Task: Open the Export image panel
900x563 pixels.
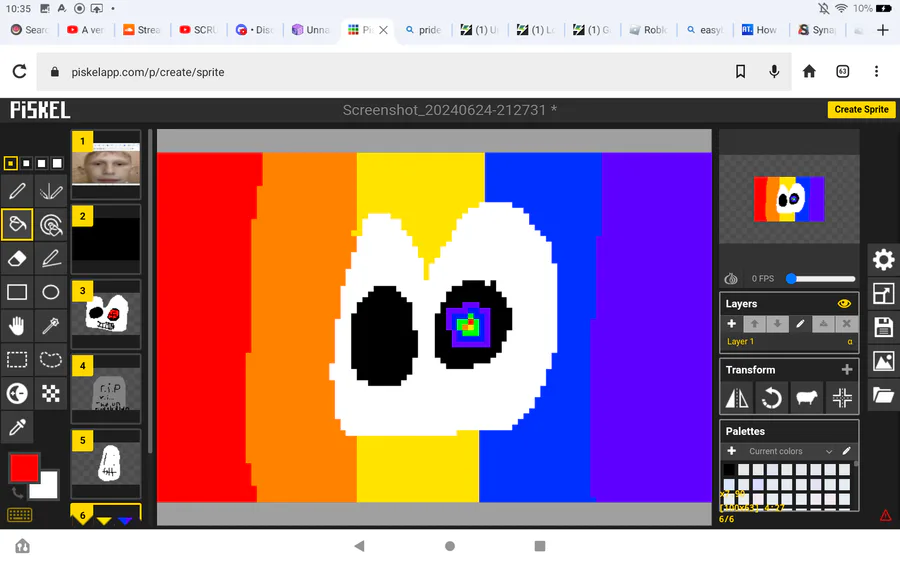Action: (x=883, y=362)
